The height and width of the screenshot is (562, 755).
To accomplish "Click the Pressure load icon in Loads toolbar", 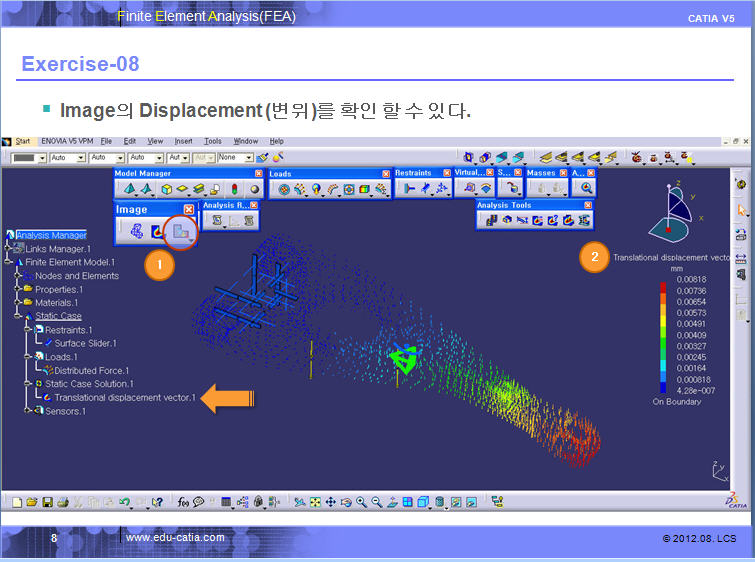I will [x=284, y=189].
